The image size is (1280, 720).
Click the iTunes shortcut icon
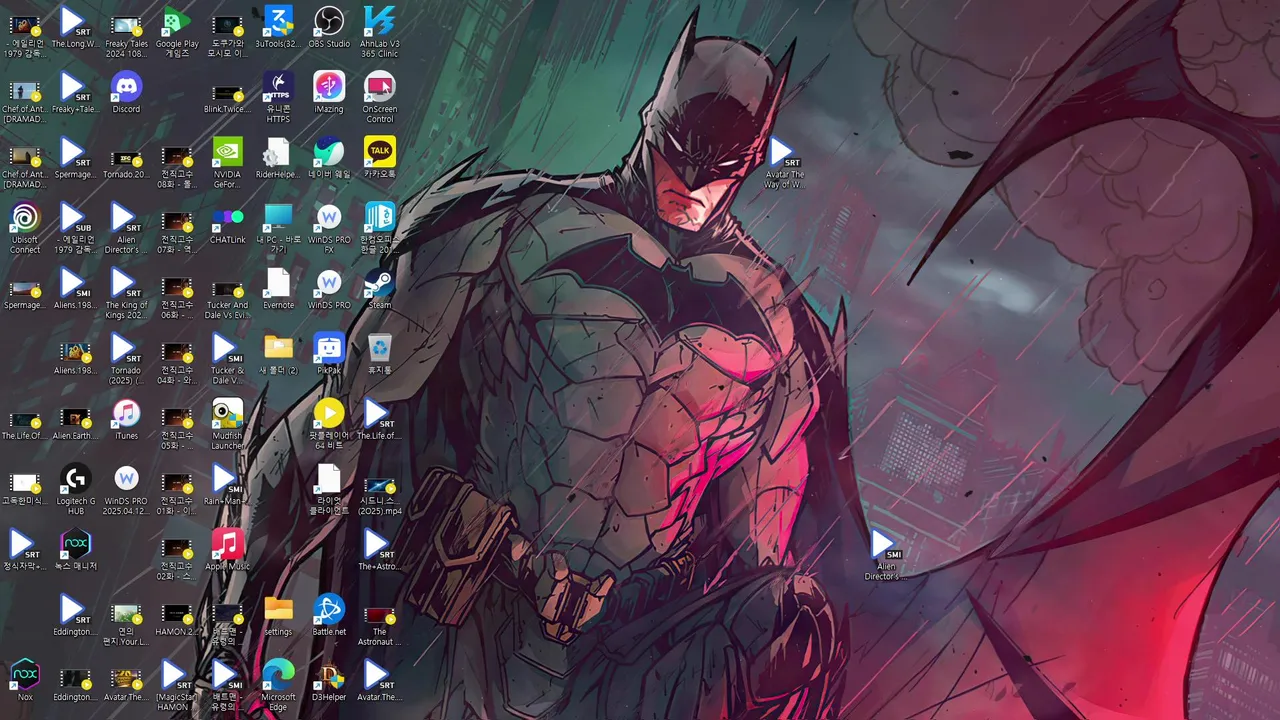pos(126,420)
